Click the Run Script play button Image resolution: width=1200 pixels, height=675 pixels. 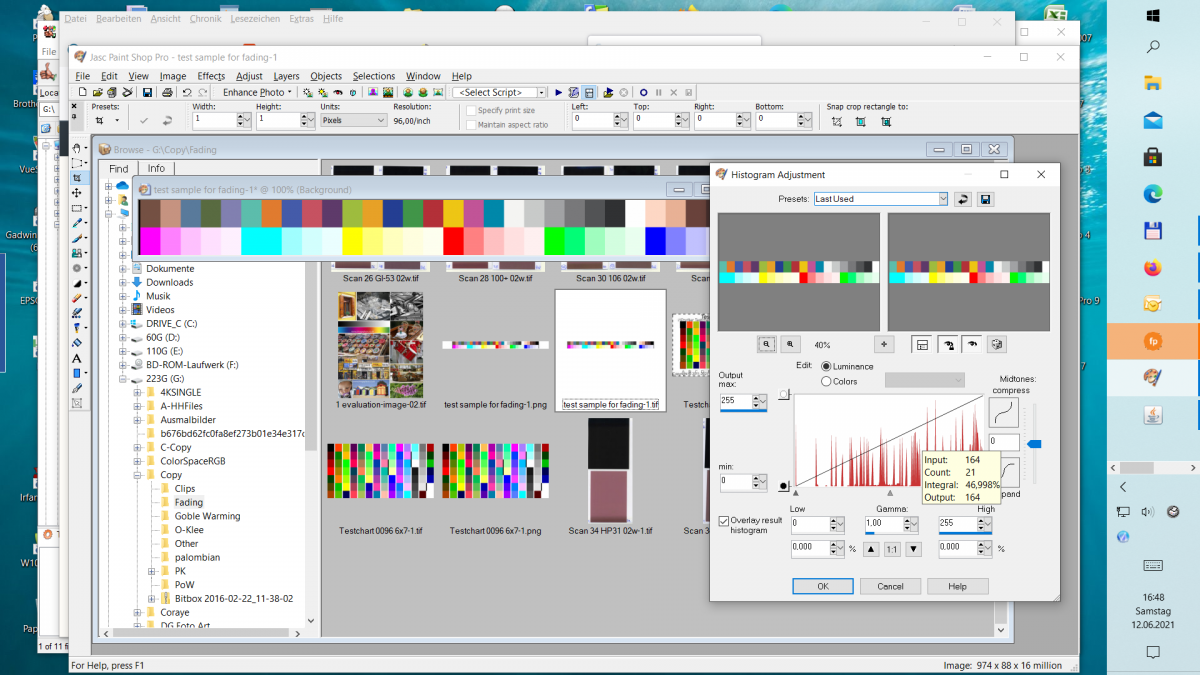[x=558, y=93]
